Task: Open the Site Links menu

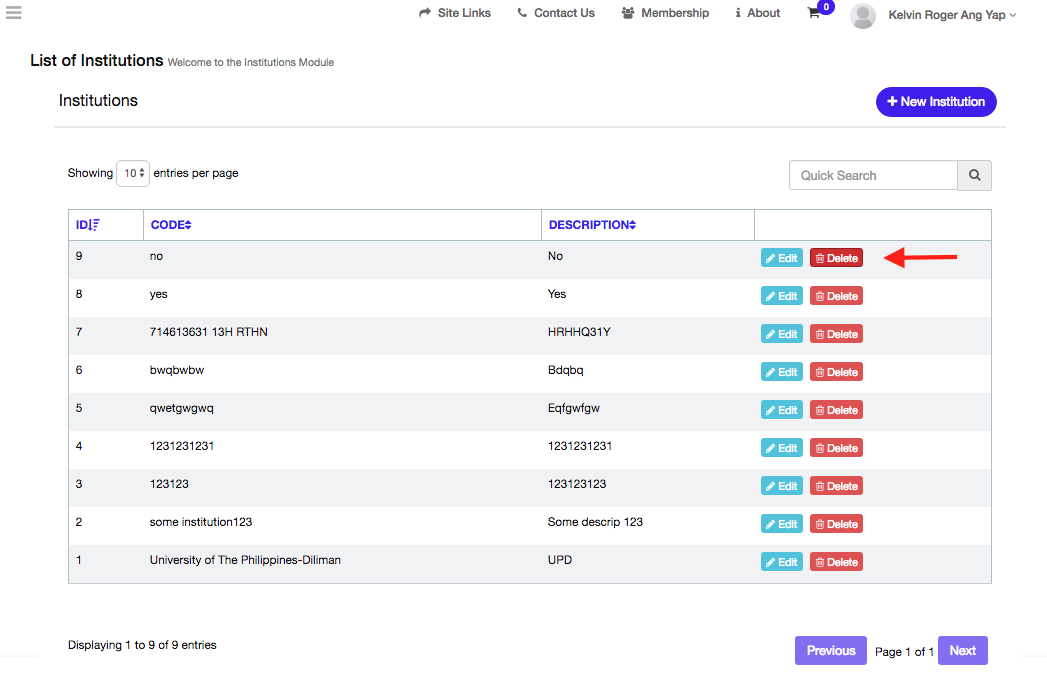Action: (x=455, y=13)
